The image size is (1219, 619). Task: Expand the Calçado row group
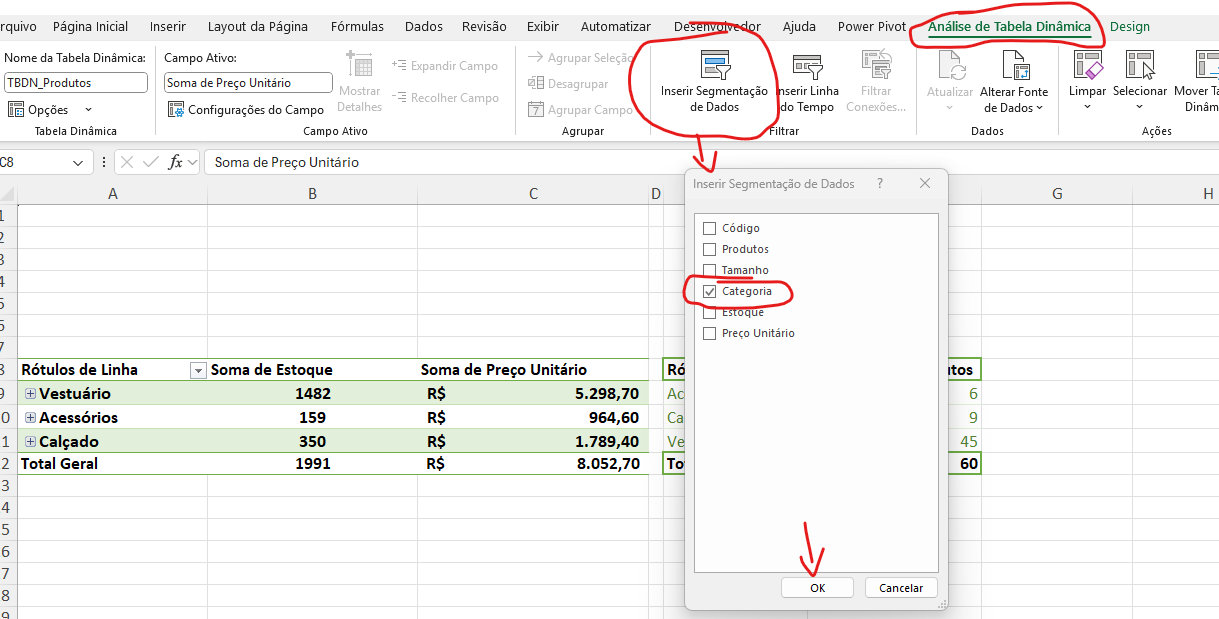pyautogui.click(x=31, y=442)
